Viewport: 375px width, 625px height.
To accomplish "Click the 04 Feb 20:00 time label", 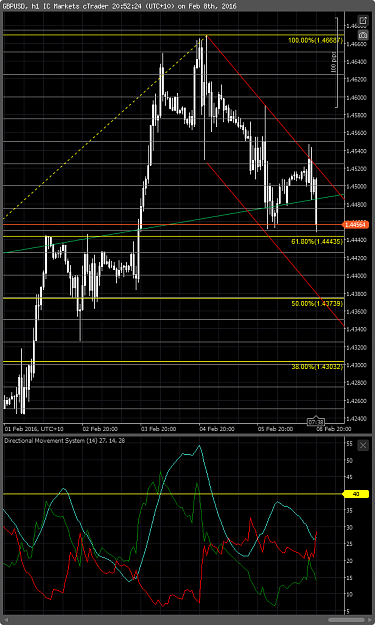I will (217, 429).
